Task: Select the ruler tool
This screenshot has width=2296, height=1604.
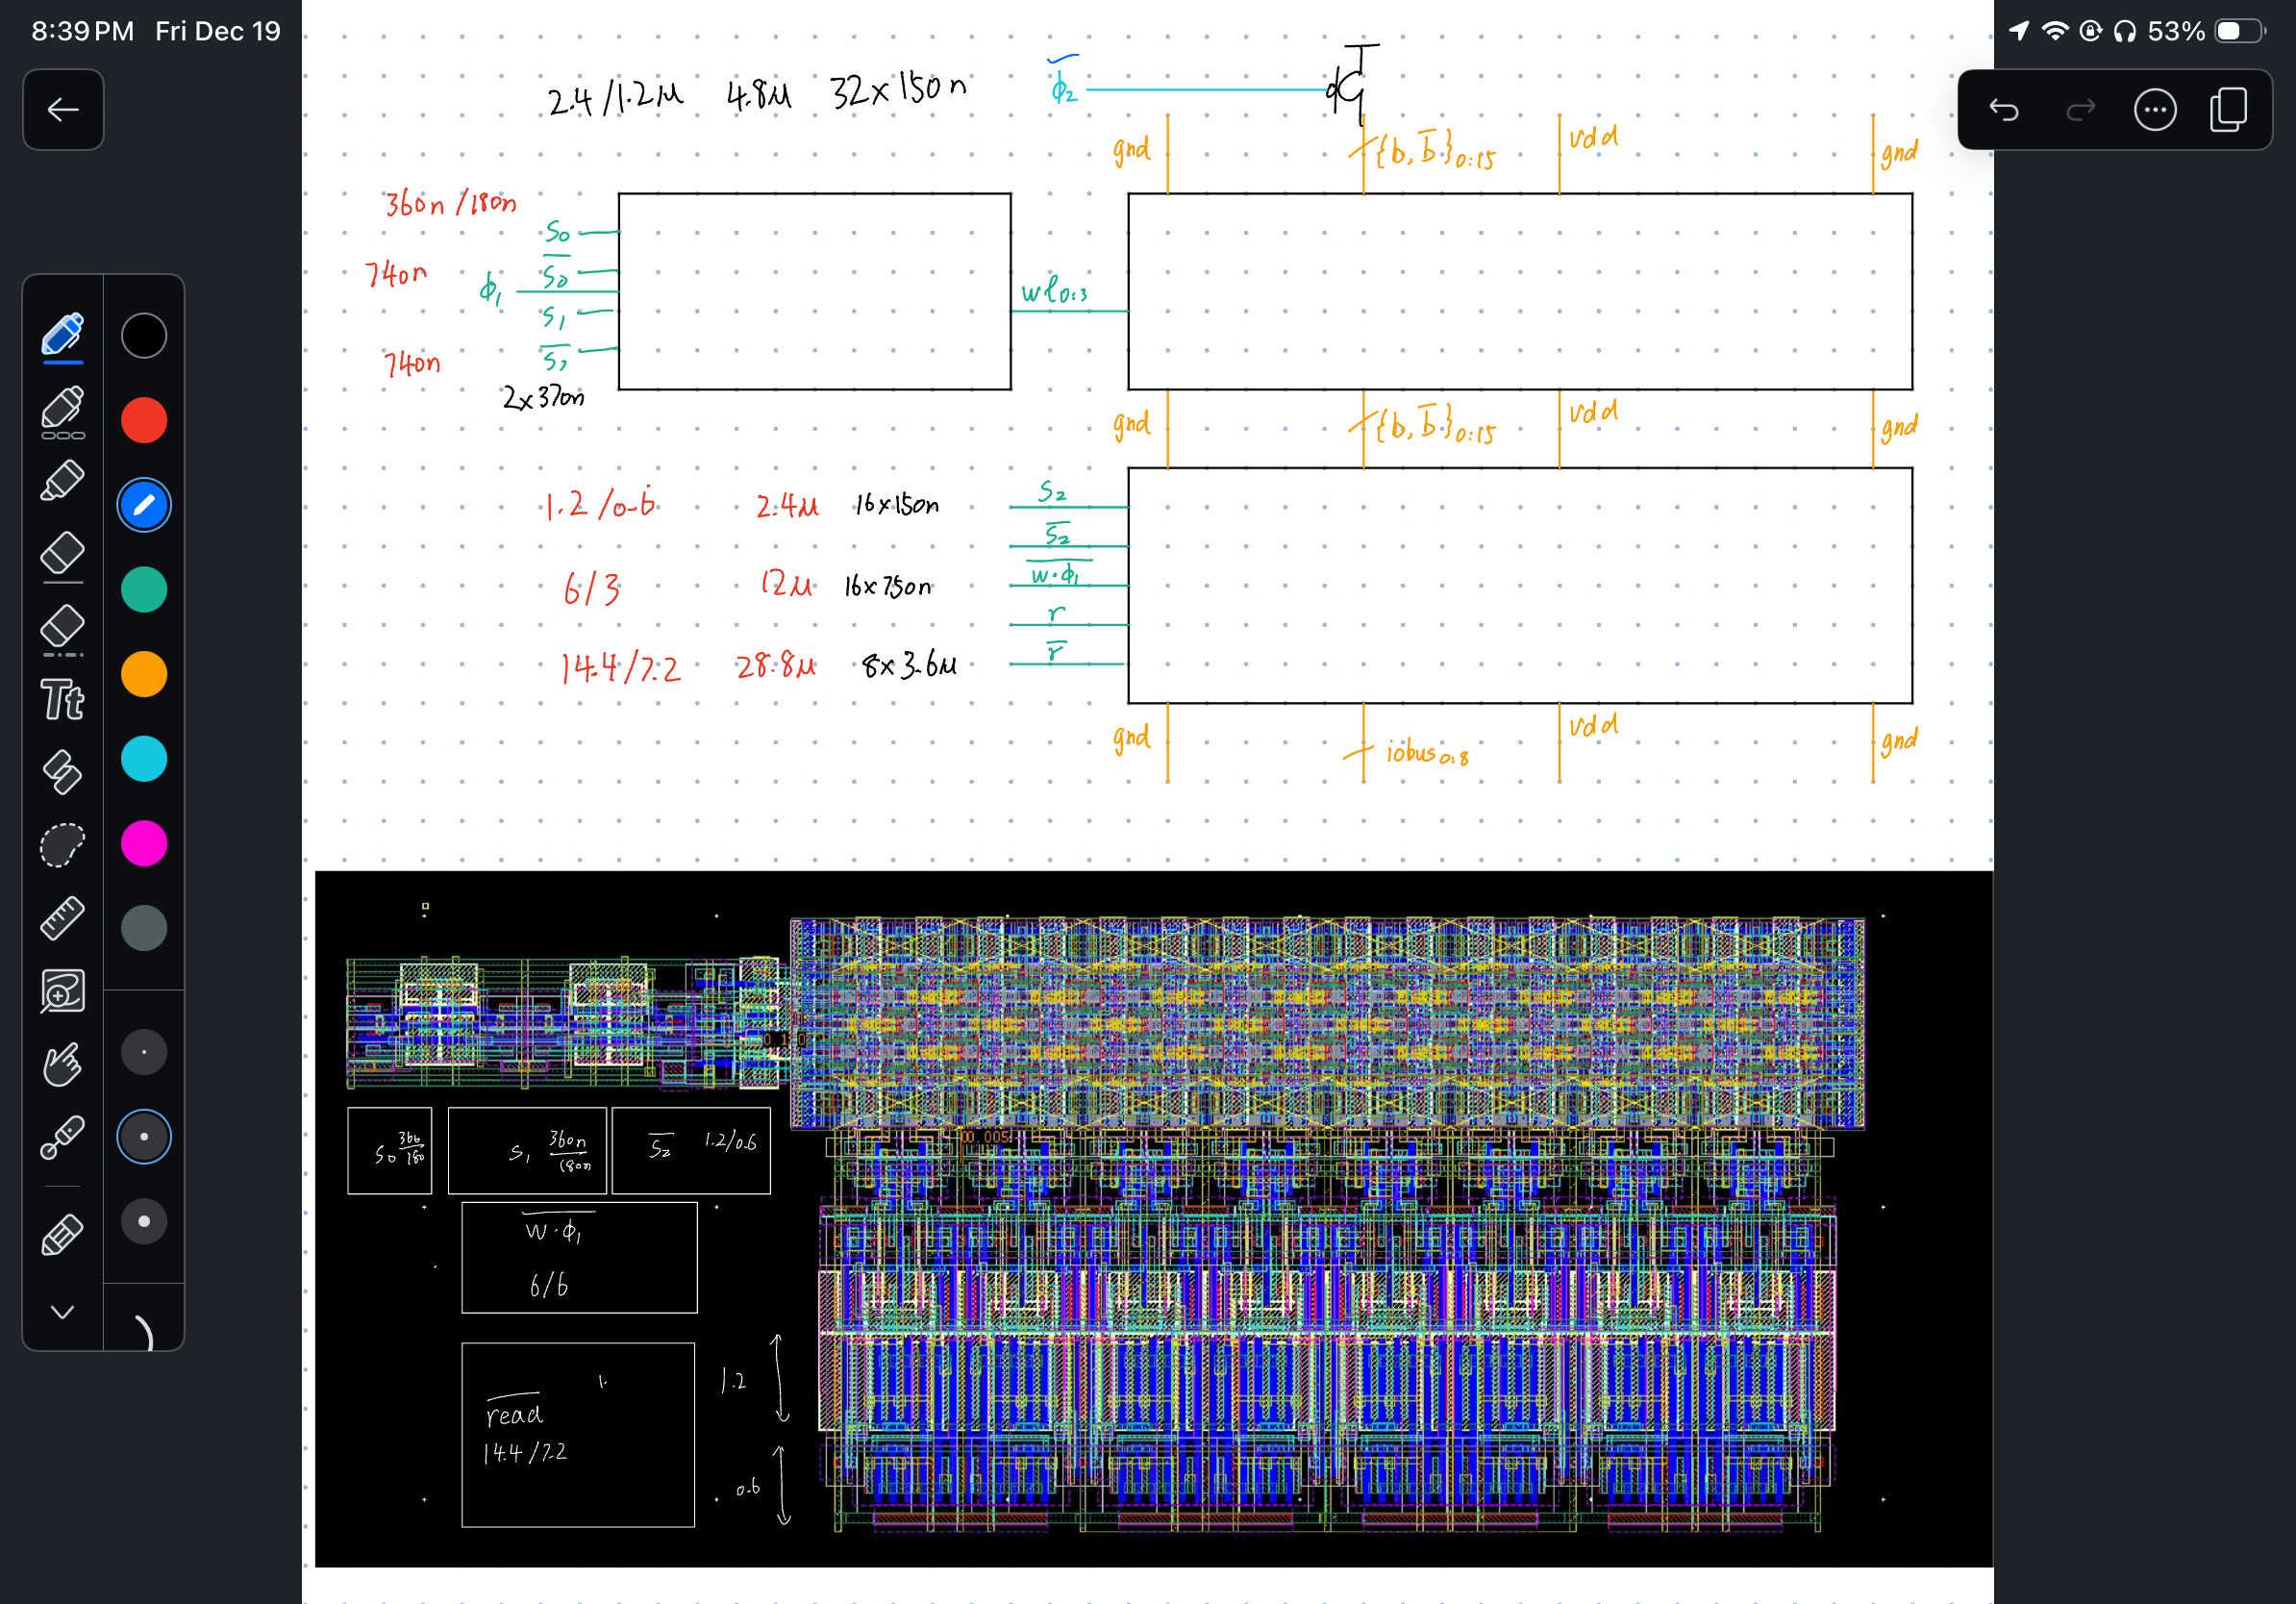Action: (62, 918)
